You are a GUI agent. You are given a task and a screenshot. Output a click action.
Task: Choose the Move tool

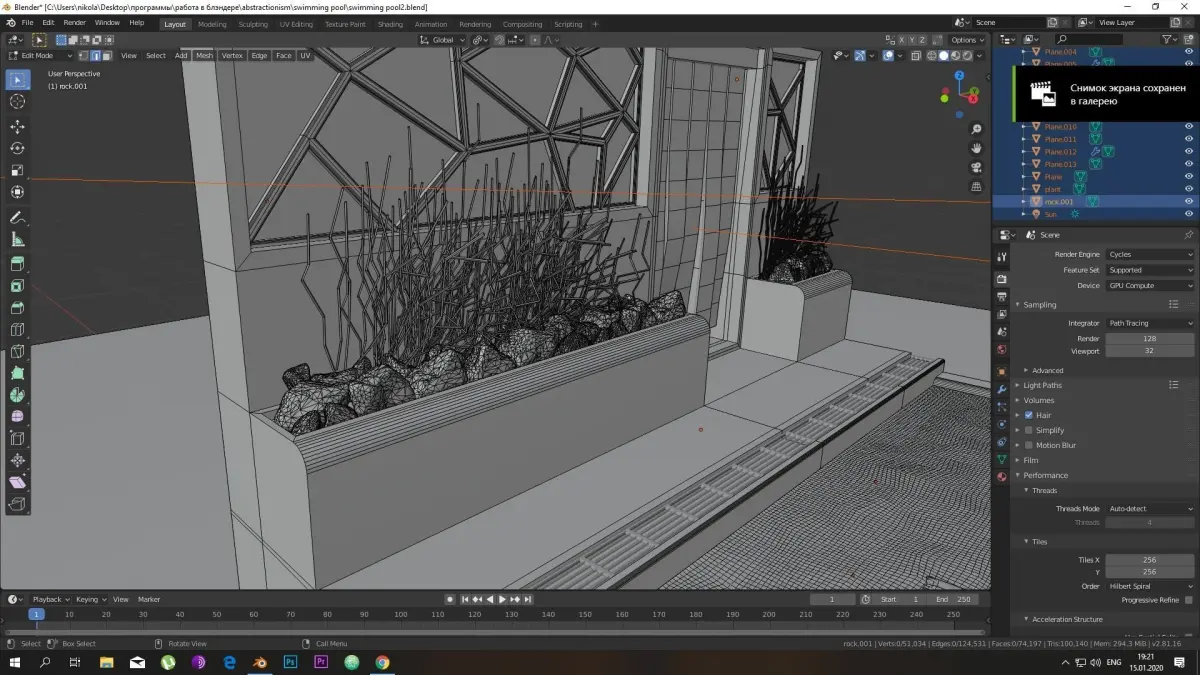click(17, 127)
